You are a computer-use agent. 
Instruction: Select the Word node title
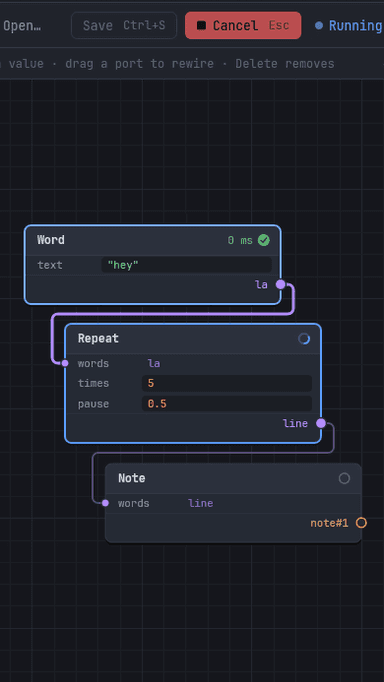coord(51,240)
